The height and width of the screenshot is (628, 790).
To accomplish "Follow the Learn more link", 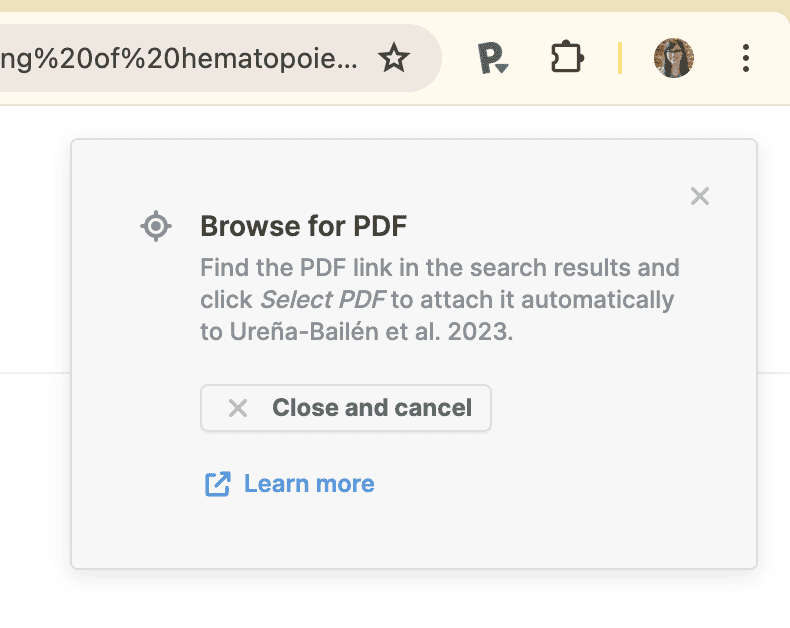I will (x=309, y=484).
